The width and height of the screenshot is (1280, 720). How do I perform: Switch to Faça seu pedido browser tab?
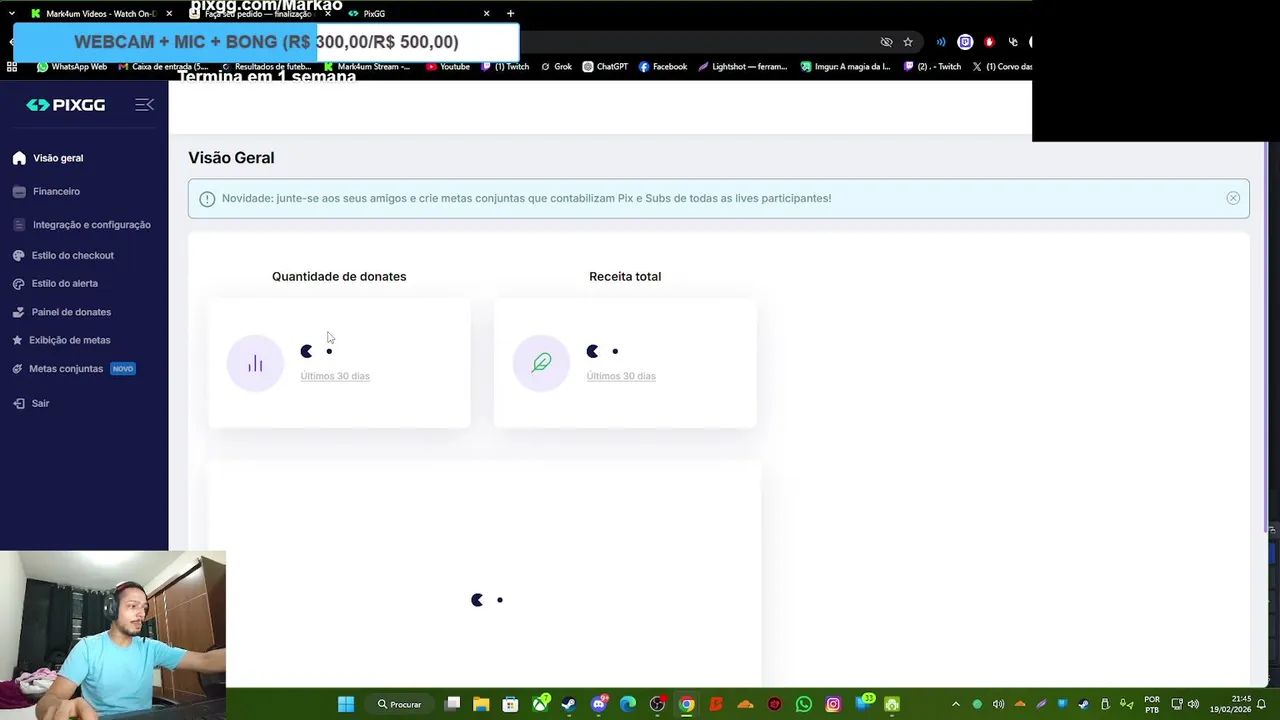[x=258, y=14]
